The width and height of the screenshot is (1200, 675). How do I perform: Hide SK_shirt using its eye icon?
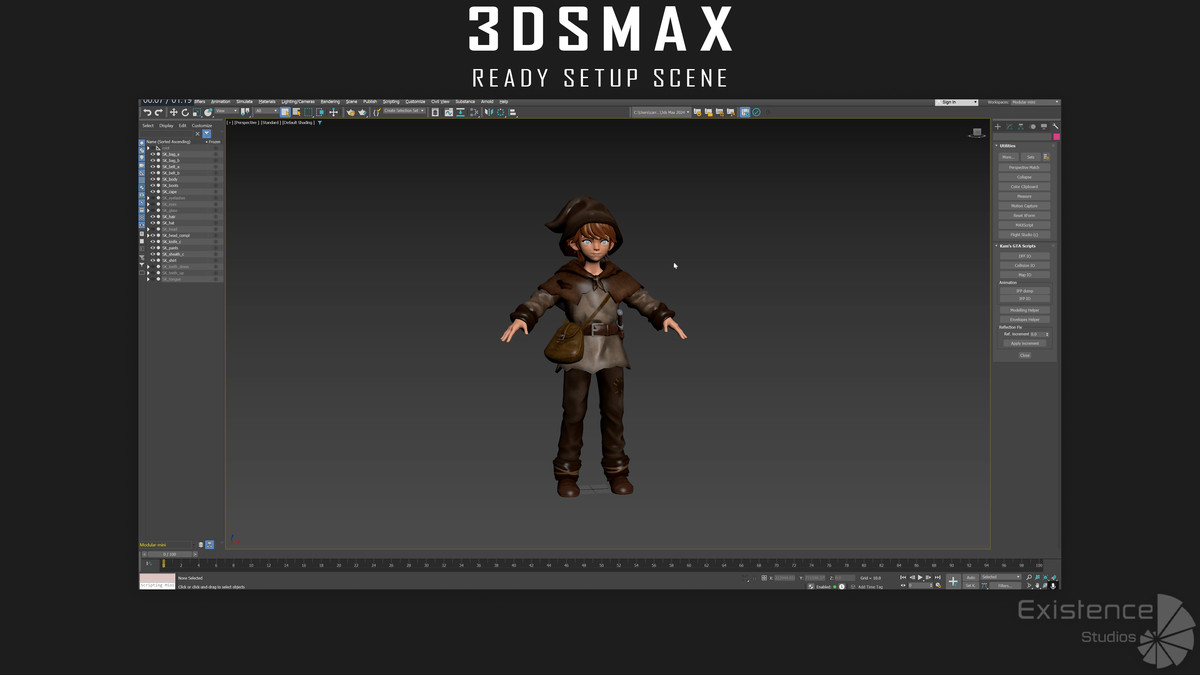(x=152, y=261)
